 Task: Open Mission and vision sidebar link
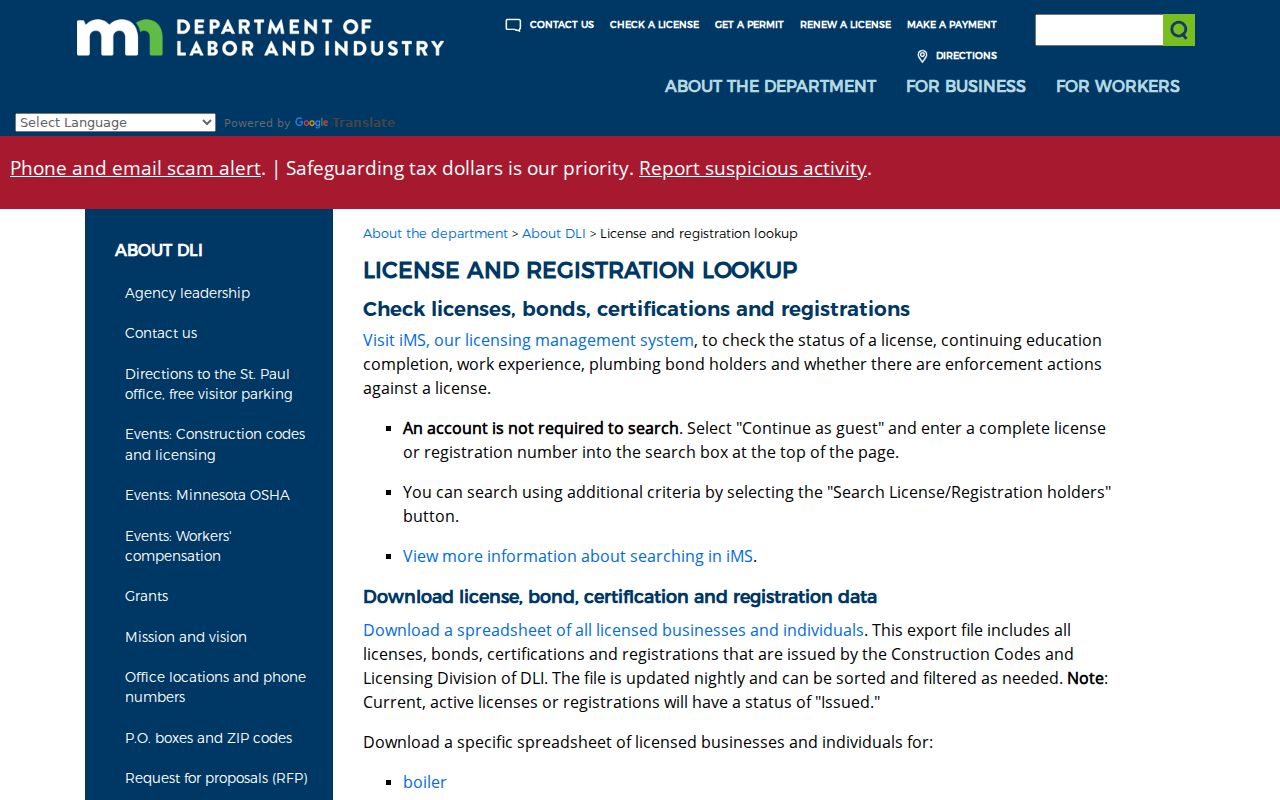186,637
